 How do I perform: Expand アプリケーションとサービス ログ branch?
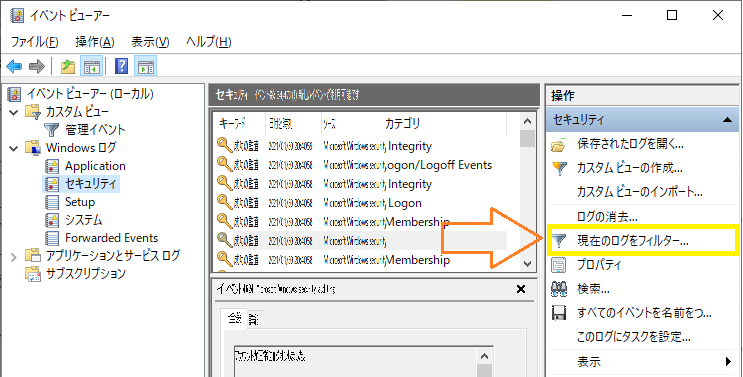[14, 257]
